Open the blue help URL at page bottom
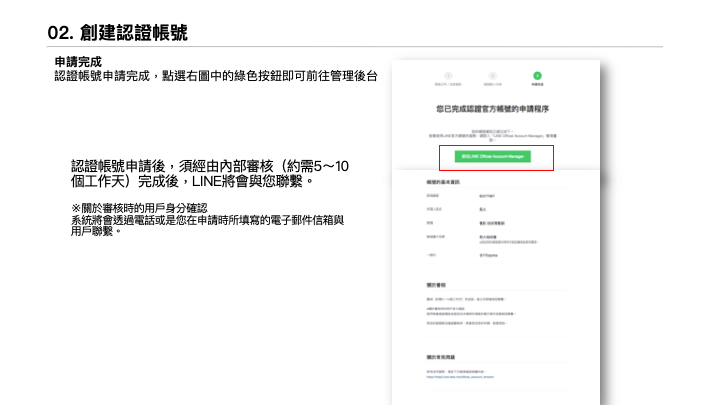 (460, 379)
